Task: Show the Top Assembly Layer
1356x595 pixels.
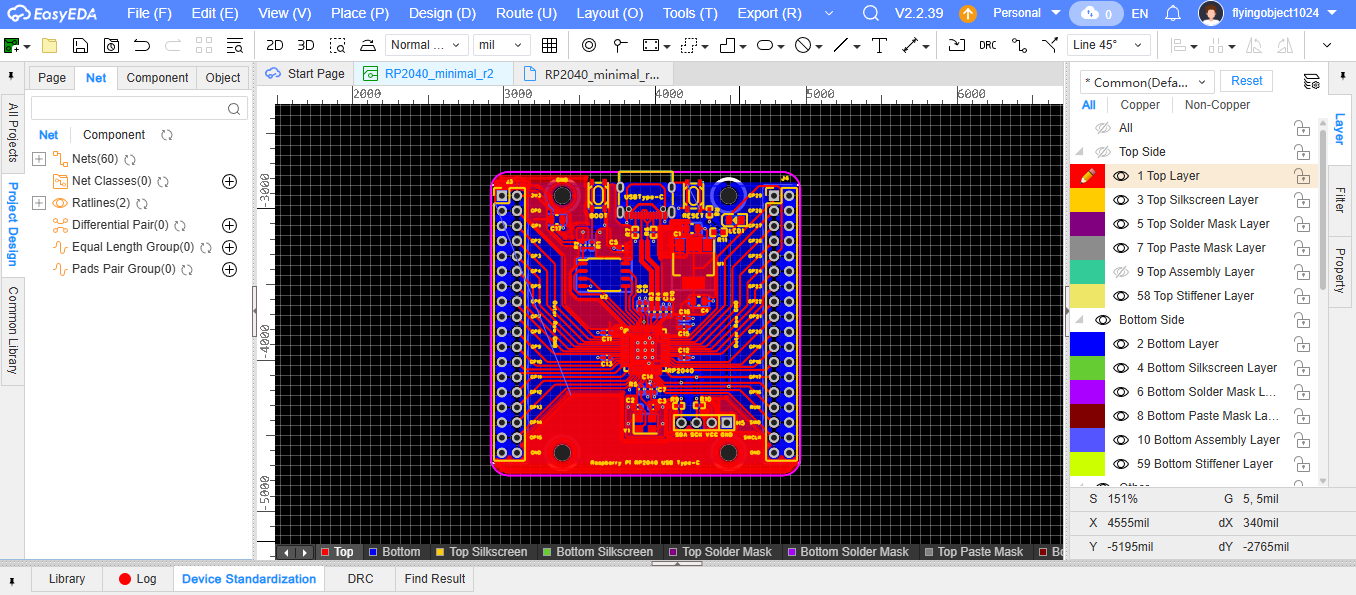Action: tap(1121, 272)
